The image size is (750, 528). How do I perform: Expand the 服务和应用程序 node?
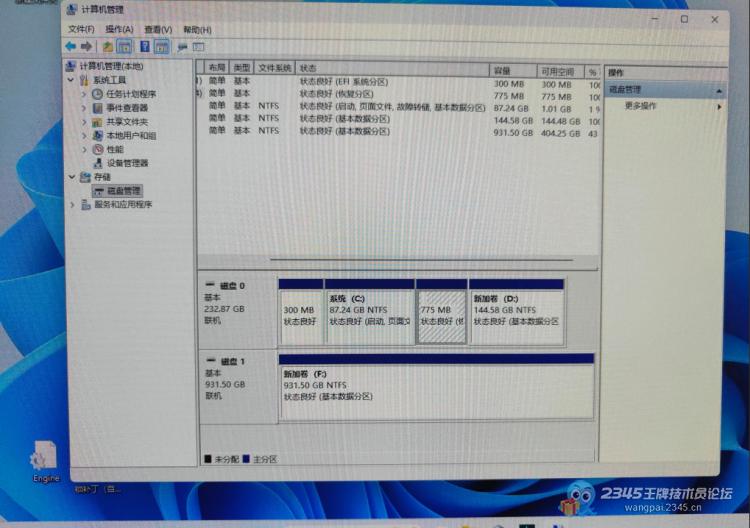(72, 204)
